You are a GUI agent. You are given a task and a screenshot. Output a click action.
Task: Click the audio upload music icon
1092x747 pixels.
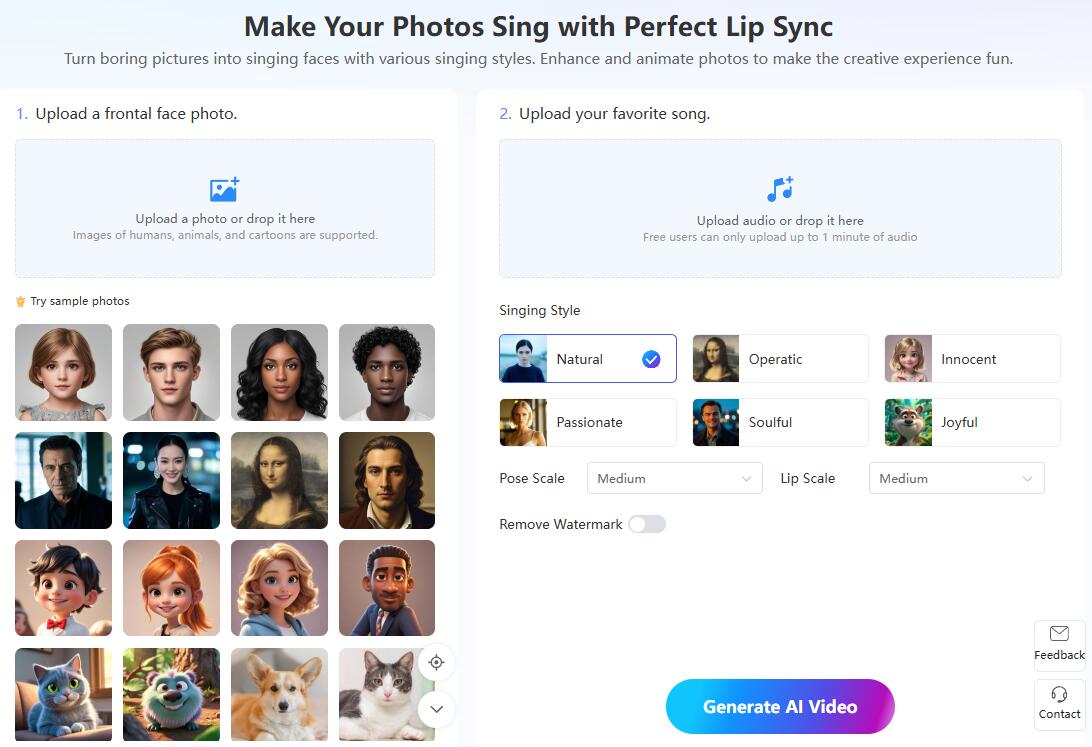point(780,189)
